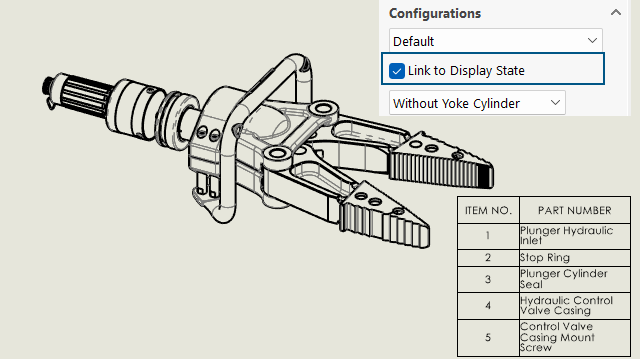Collapse the Configurations section chevron
This screenshot has width=640, height=360.
coord(616,13)
